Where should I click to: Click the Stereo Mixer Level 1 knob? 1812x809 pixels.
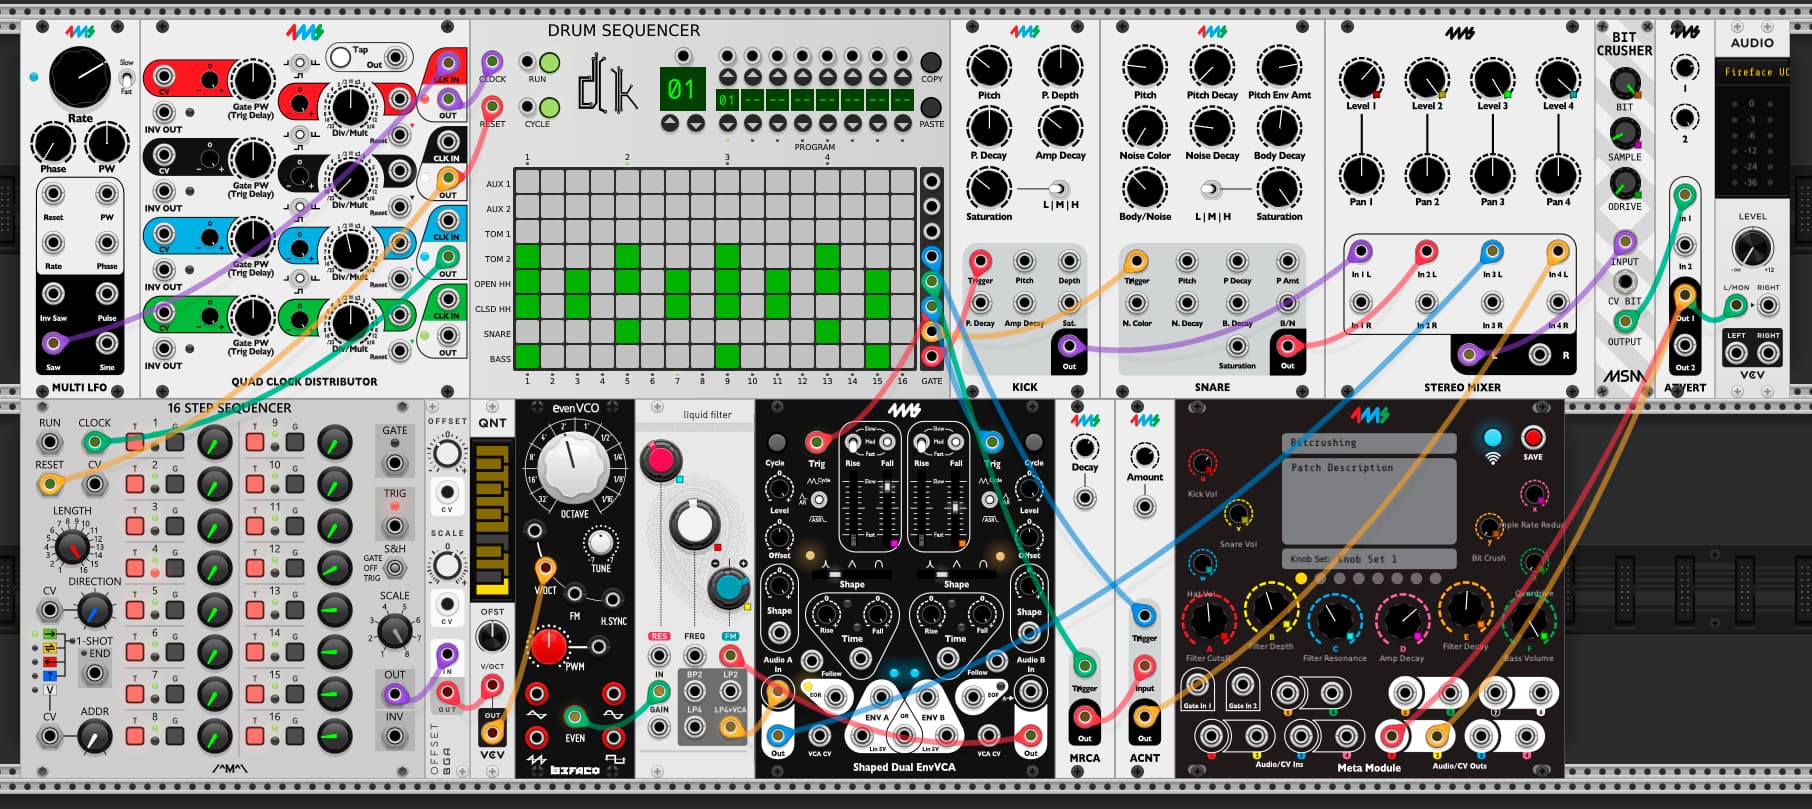1360,79
